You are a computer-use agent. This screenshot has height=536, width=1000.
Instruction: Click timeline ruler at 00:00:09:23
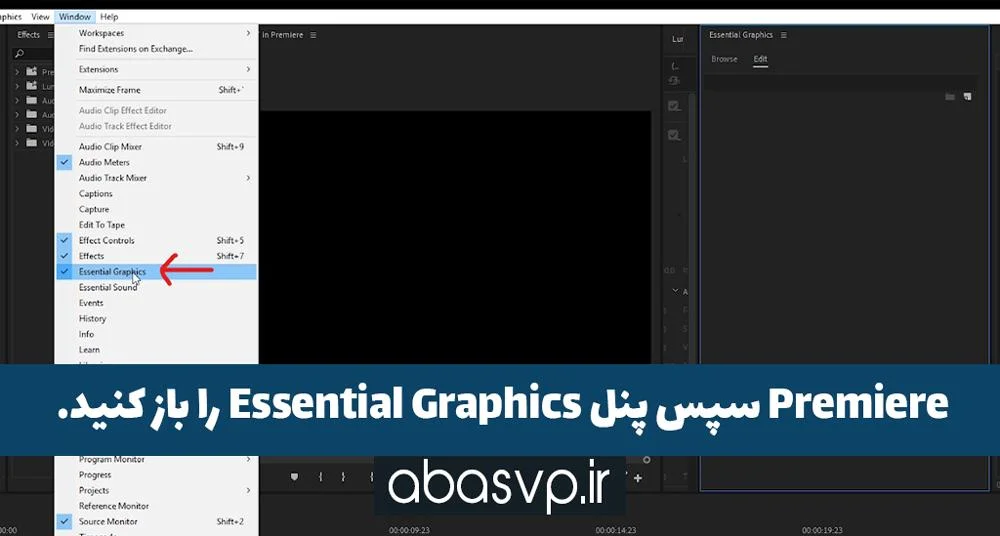[x=409, y=530]
